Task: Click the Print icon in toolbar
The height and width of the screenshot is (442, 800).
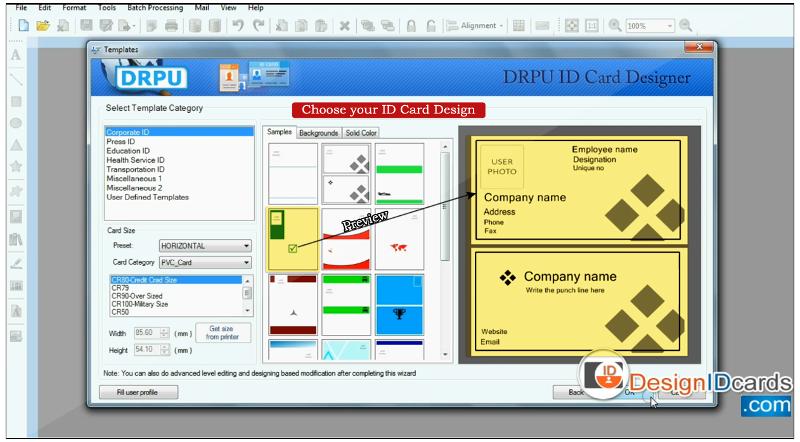Action: pyautogui.click(x=171, y=26)
